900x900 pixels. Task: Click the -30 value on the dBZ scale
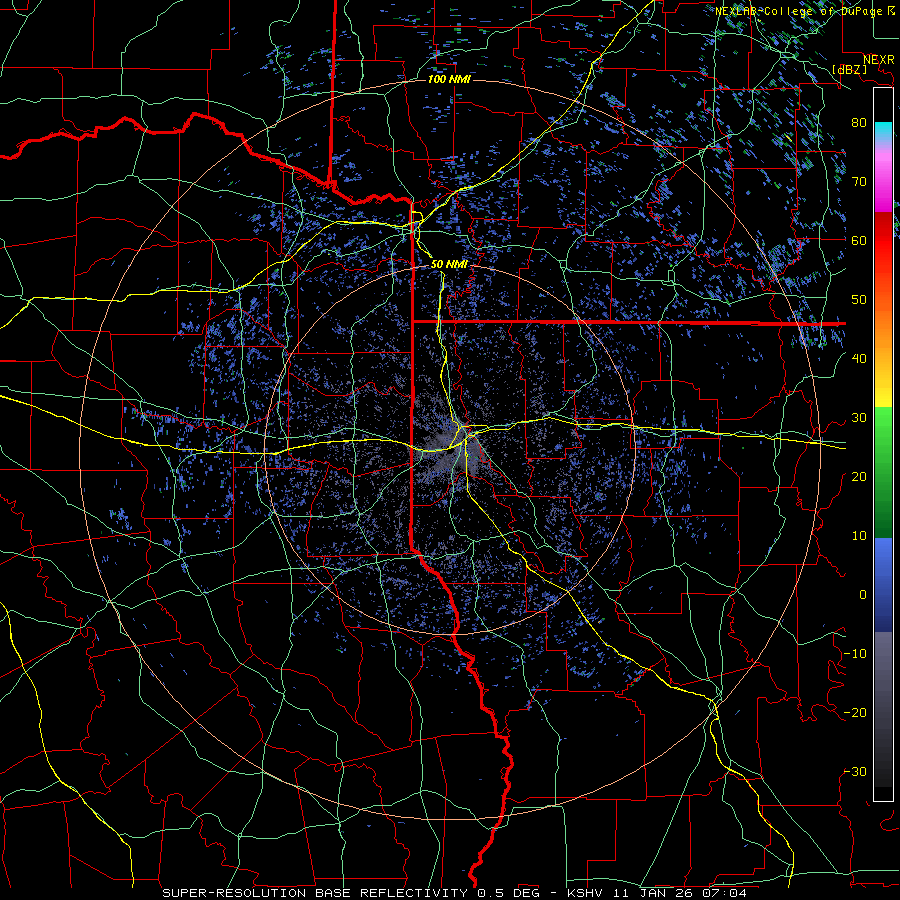tap(855, 772)
